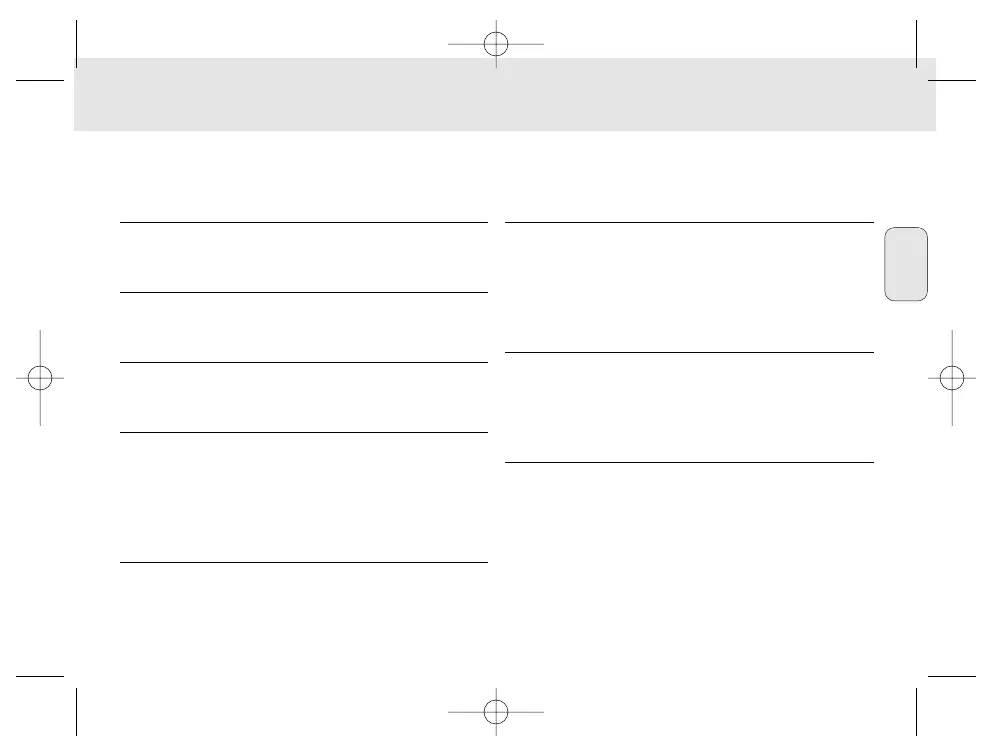Screen dimensions: 983x746
Task: Click the top-left corner crop mark
Action: tap(76, 79)
